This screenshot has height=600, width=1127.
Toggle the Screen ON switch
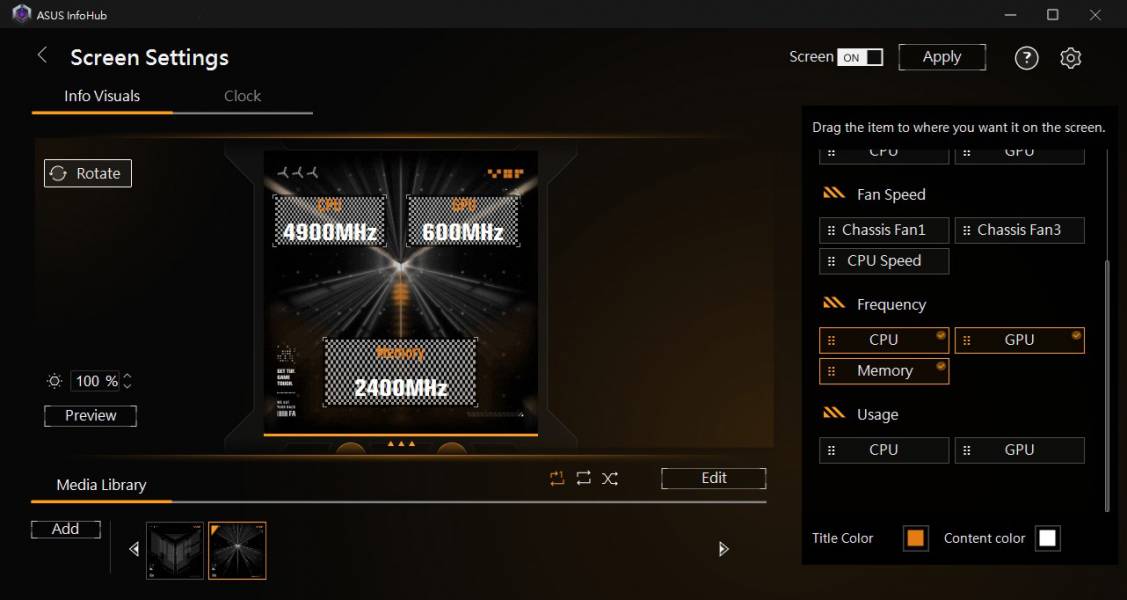[x=860, y=57]
